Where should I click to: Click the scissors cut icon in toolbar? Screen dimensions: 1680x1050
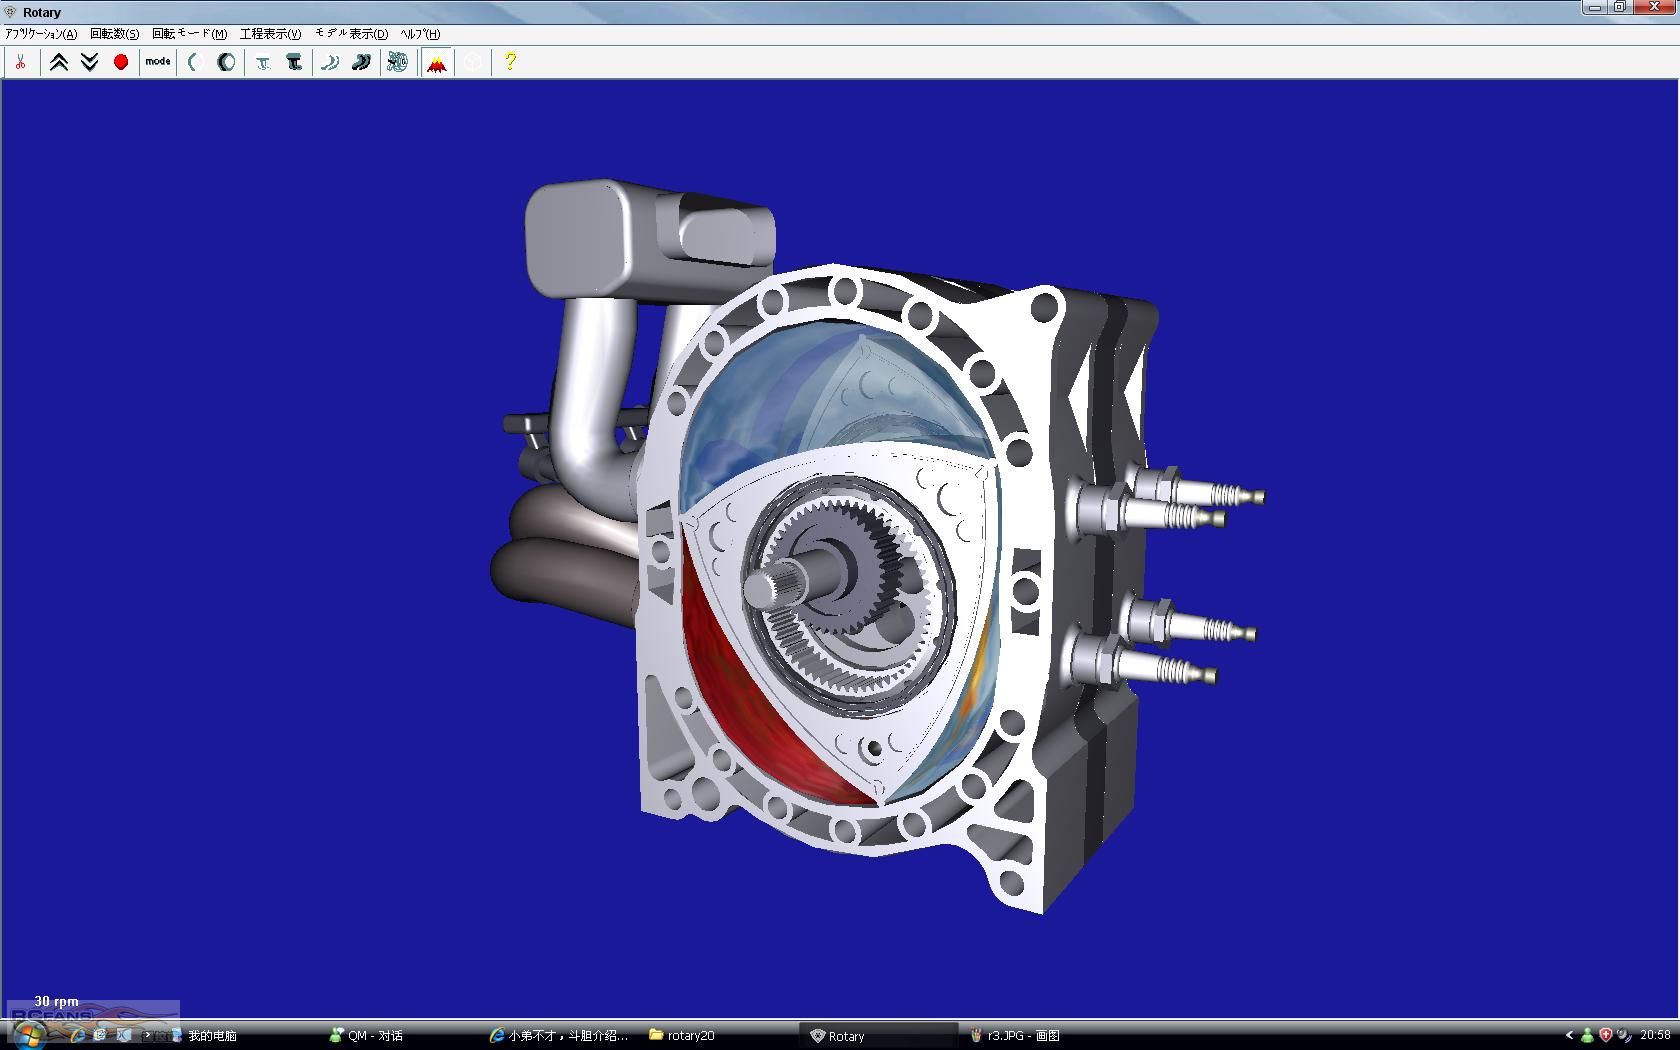(19, 62)
